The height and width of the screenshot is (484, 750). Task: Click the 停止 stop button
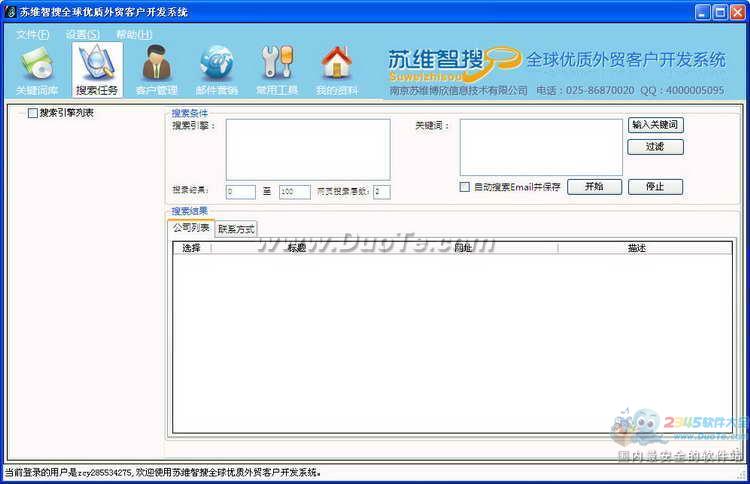pyautogui.click(x=655, y=187)
